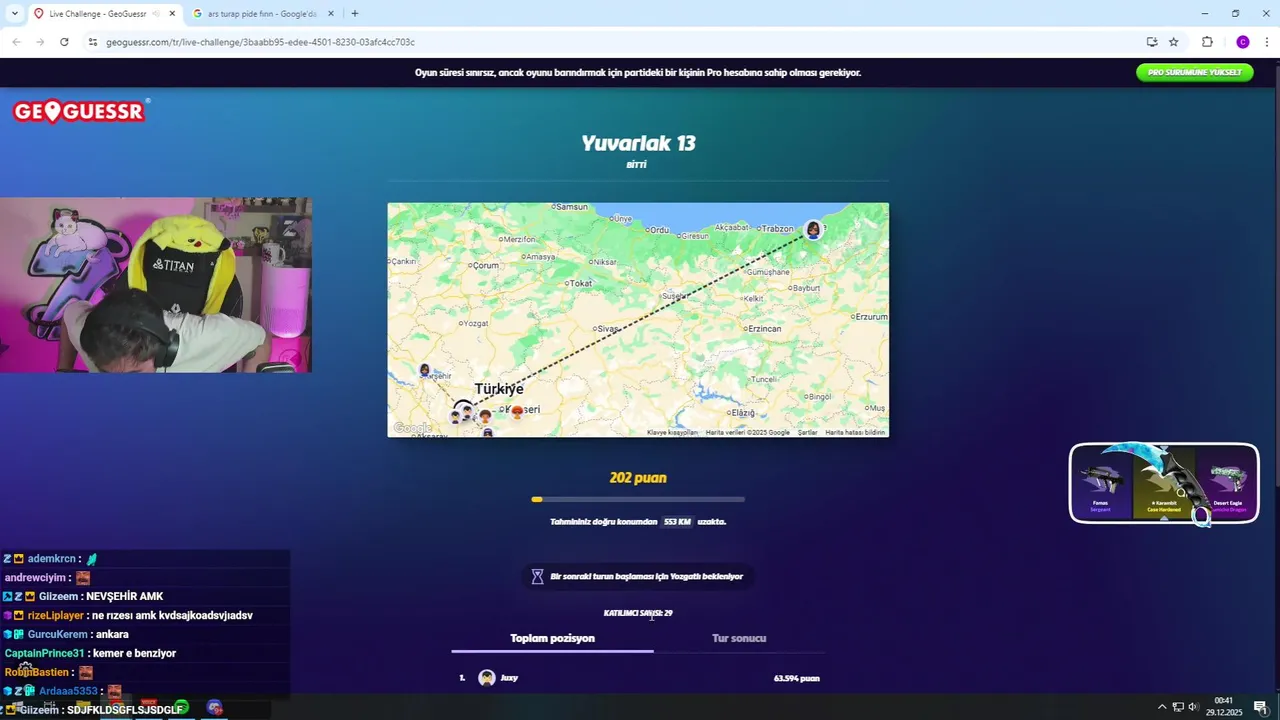Go back to the previous page
This screenshot has width=1280, height=720.
click(x=16, y=42)
